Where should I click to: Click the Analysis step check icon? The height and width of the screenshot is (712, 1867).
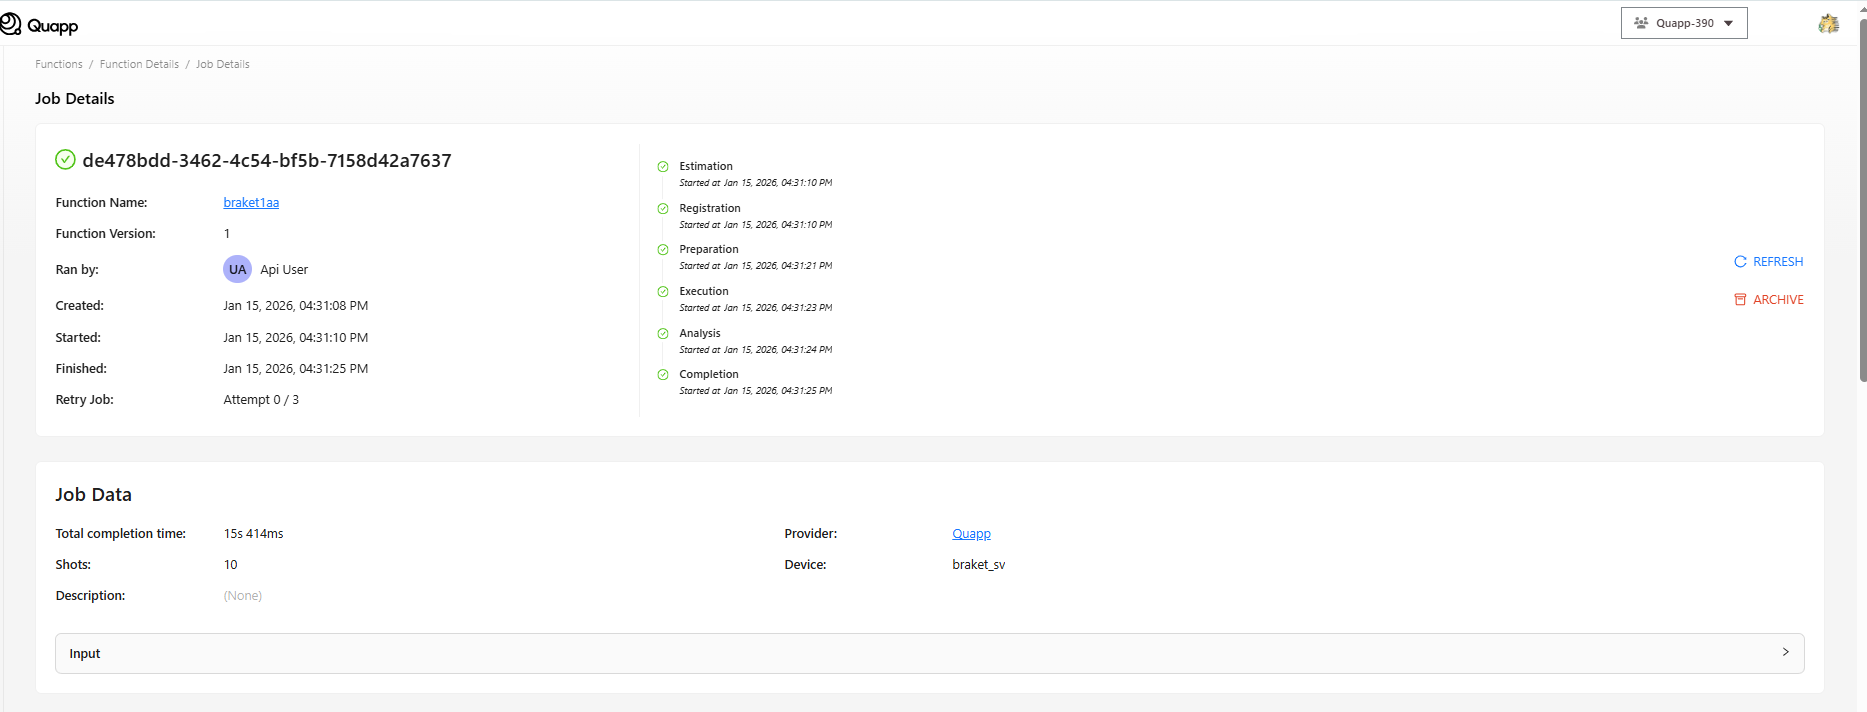point(663,334)
